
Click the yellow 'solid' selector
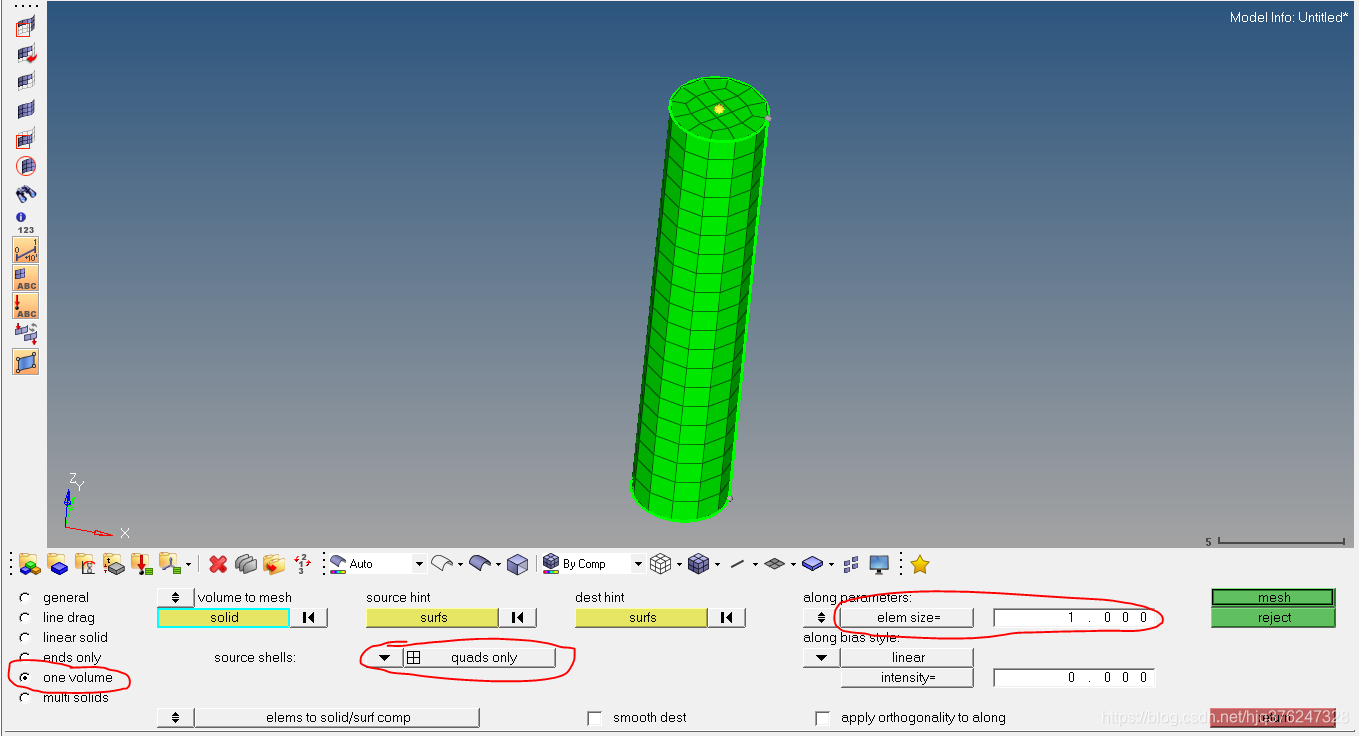224,618
